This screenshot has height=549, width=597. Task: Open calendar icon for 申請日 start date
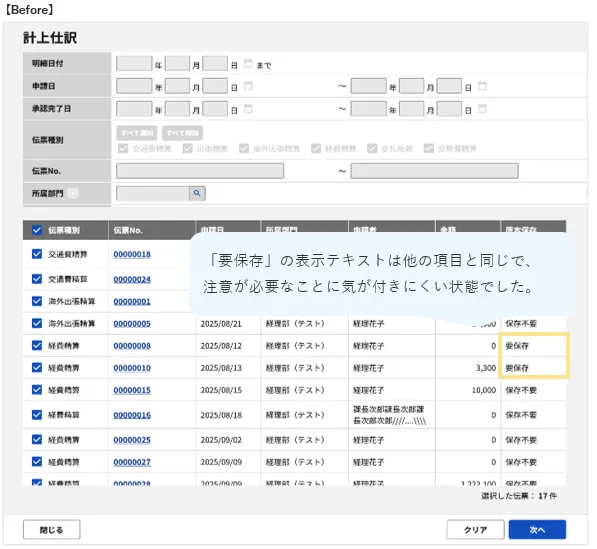click(x=248, y=86)
